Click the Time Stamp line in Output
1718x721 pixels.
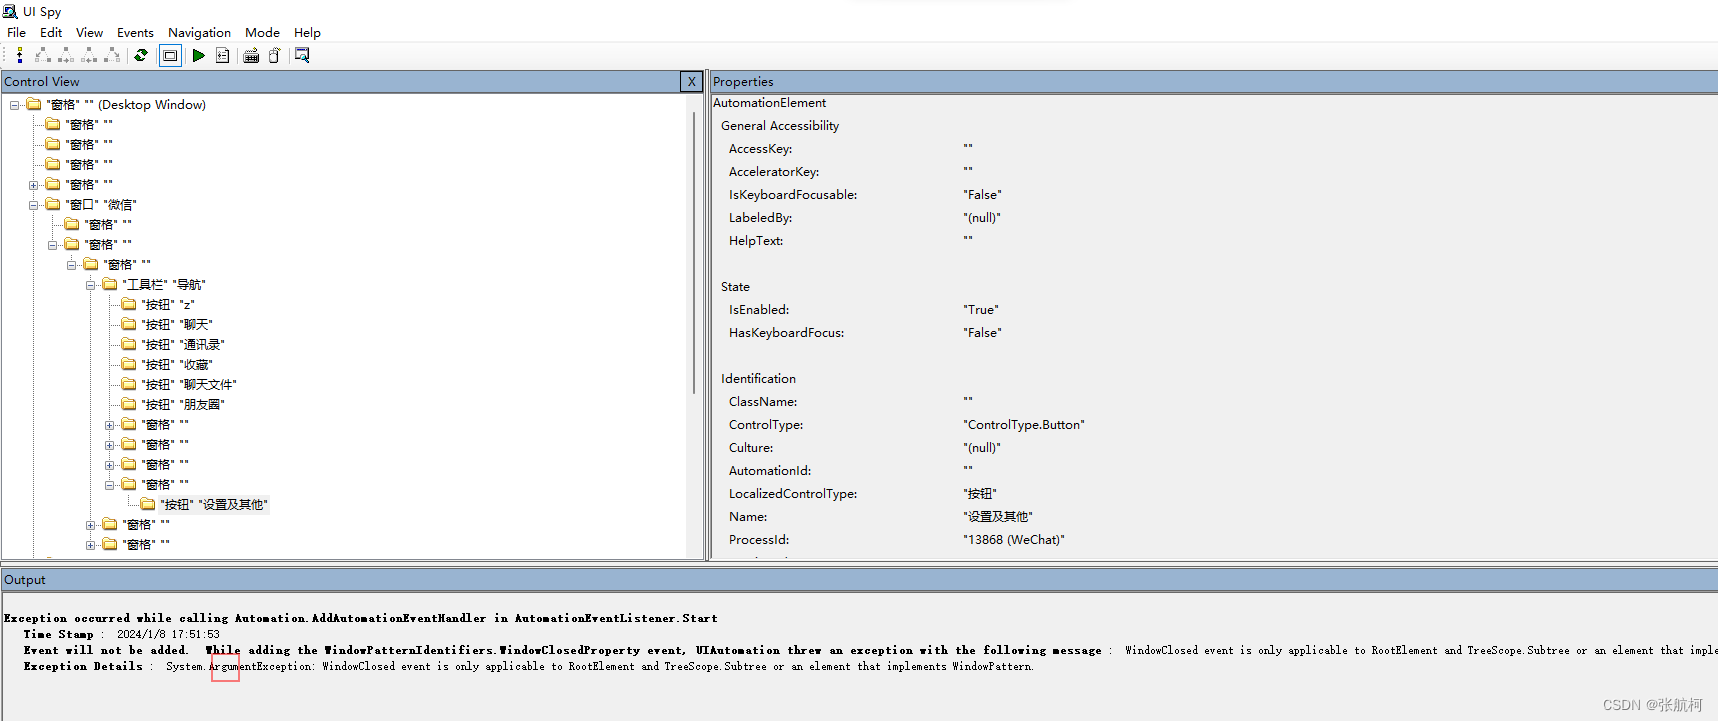121,635
